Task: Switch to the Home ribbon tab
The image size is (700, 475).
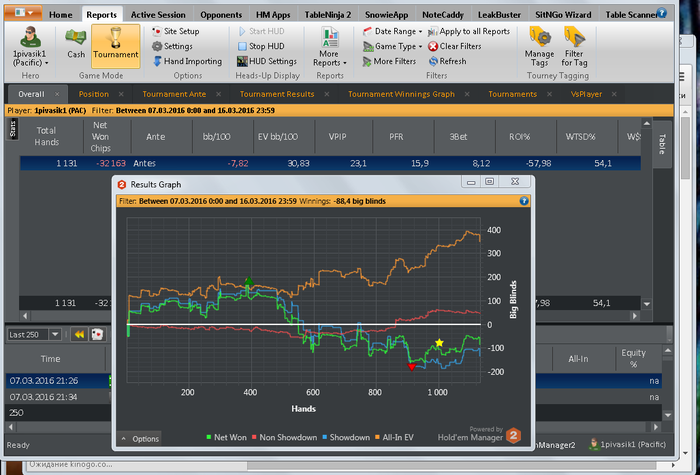Action: tap(61, 15)
